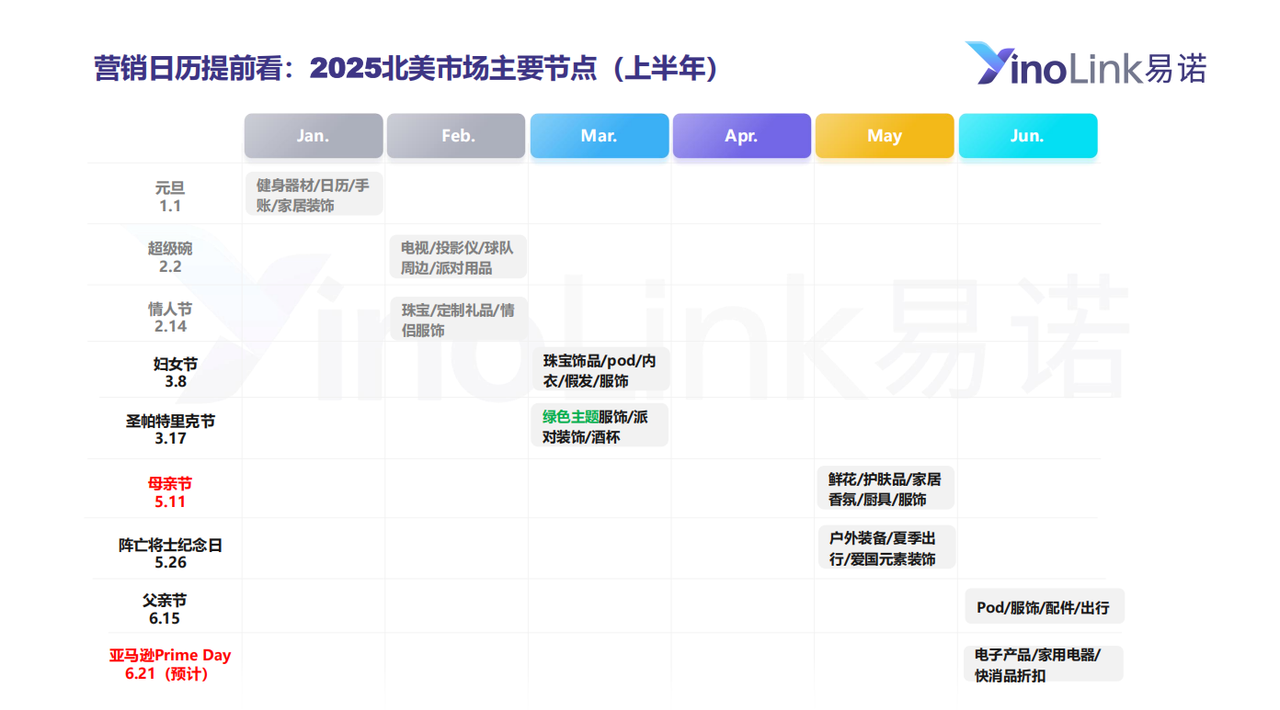Image resolution: width=1280 pixels, height=710 pixels.
Task: Select the Mar. month header
Action: click(x=599, y=136)
